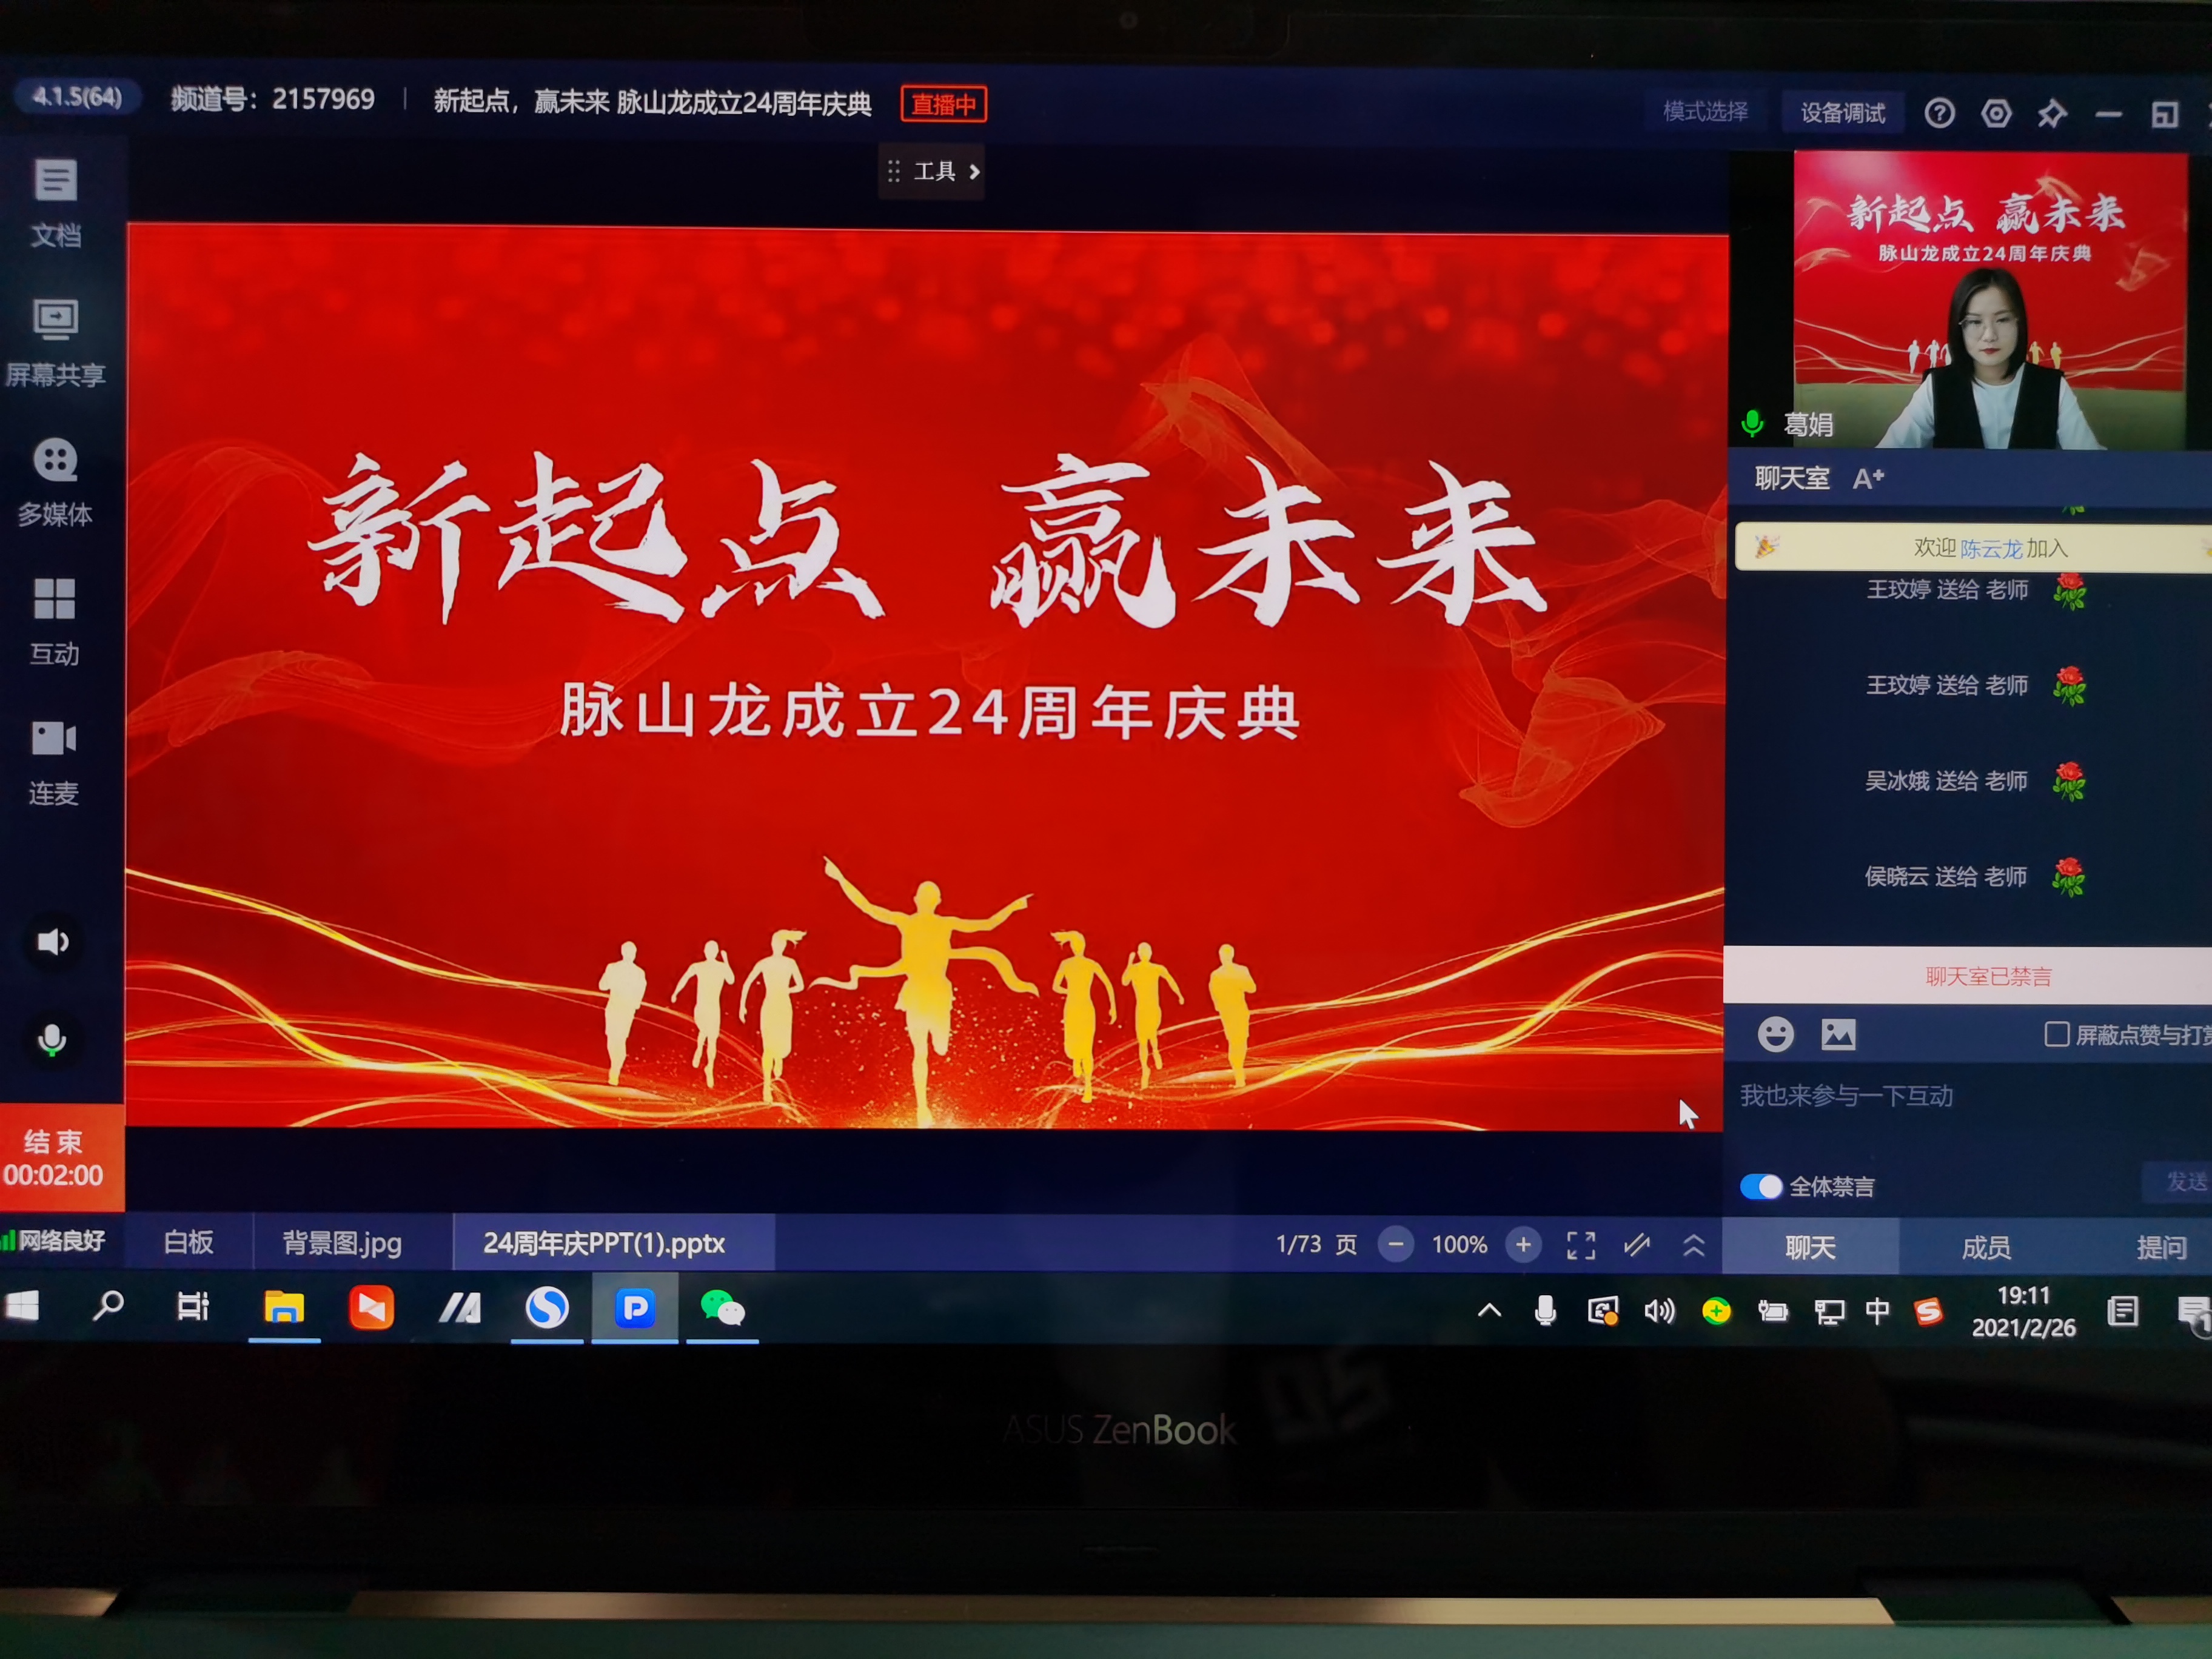The width and height of the screenshot is (2212, 1659).
Task: Toggle the 全体禁言 mute-all switch
Action: click(x=1761, y=1186)
